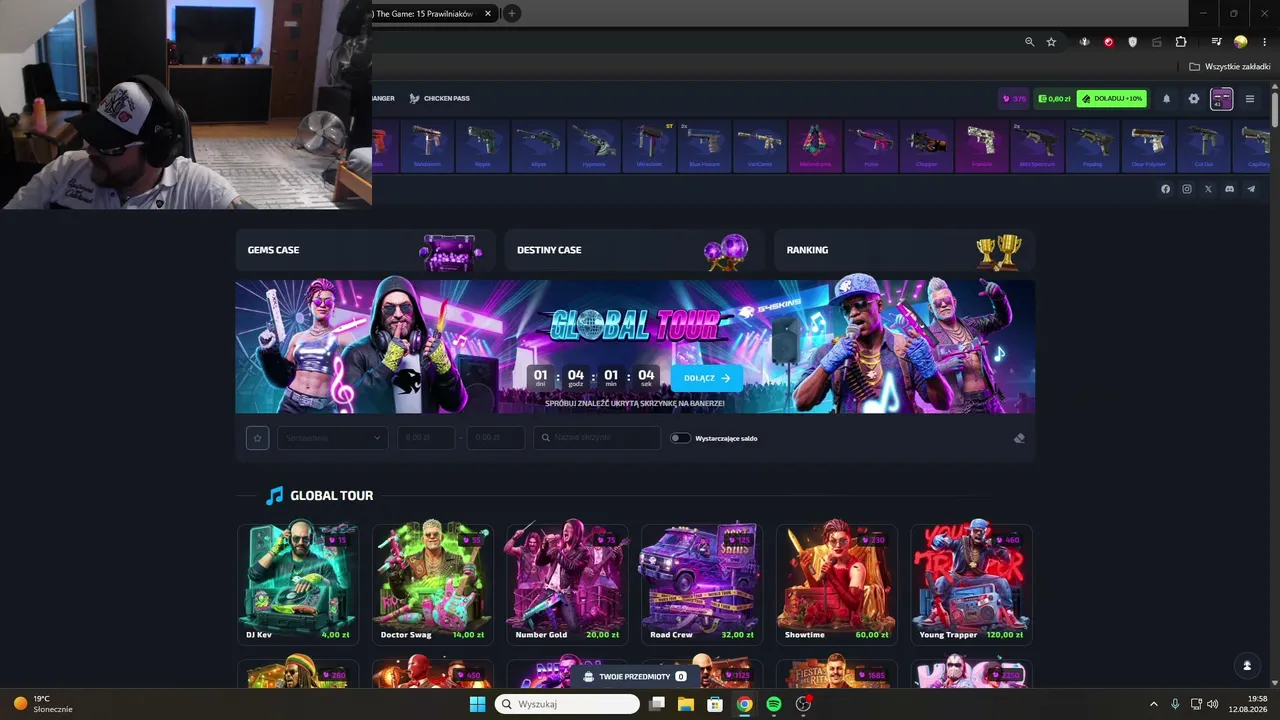
Task: Open the Destiny Case section
Action: point(634,250)
